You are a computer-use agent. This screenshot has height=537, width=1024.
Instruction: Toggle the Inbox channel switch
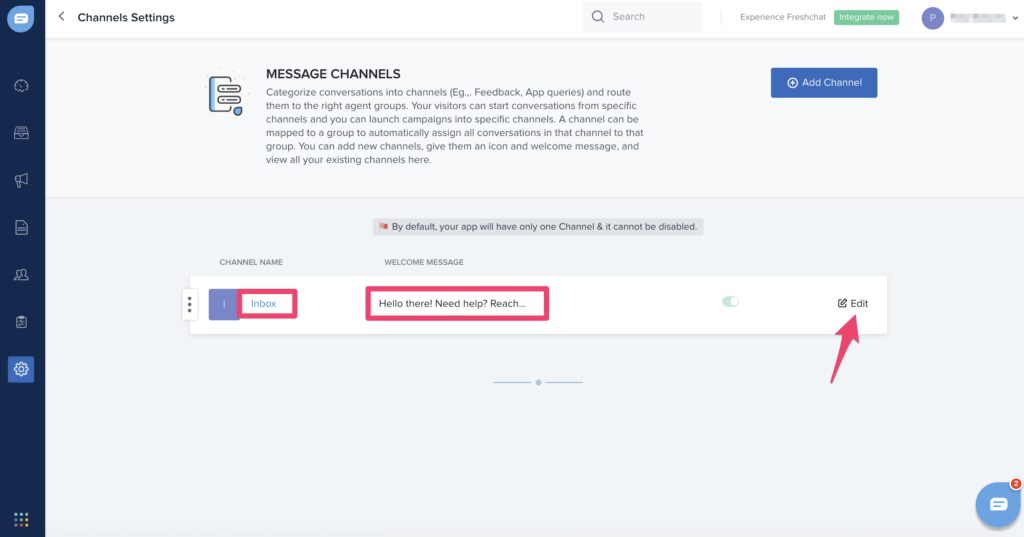[x=730, y=301]
